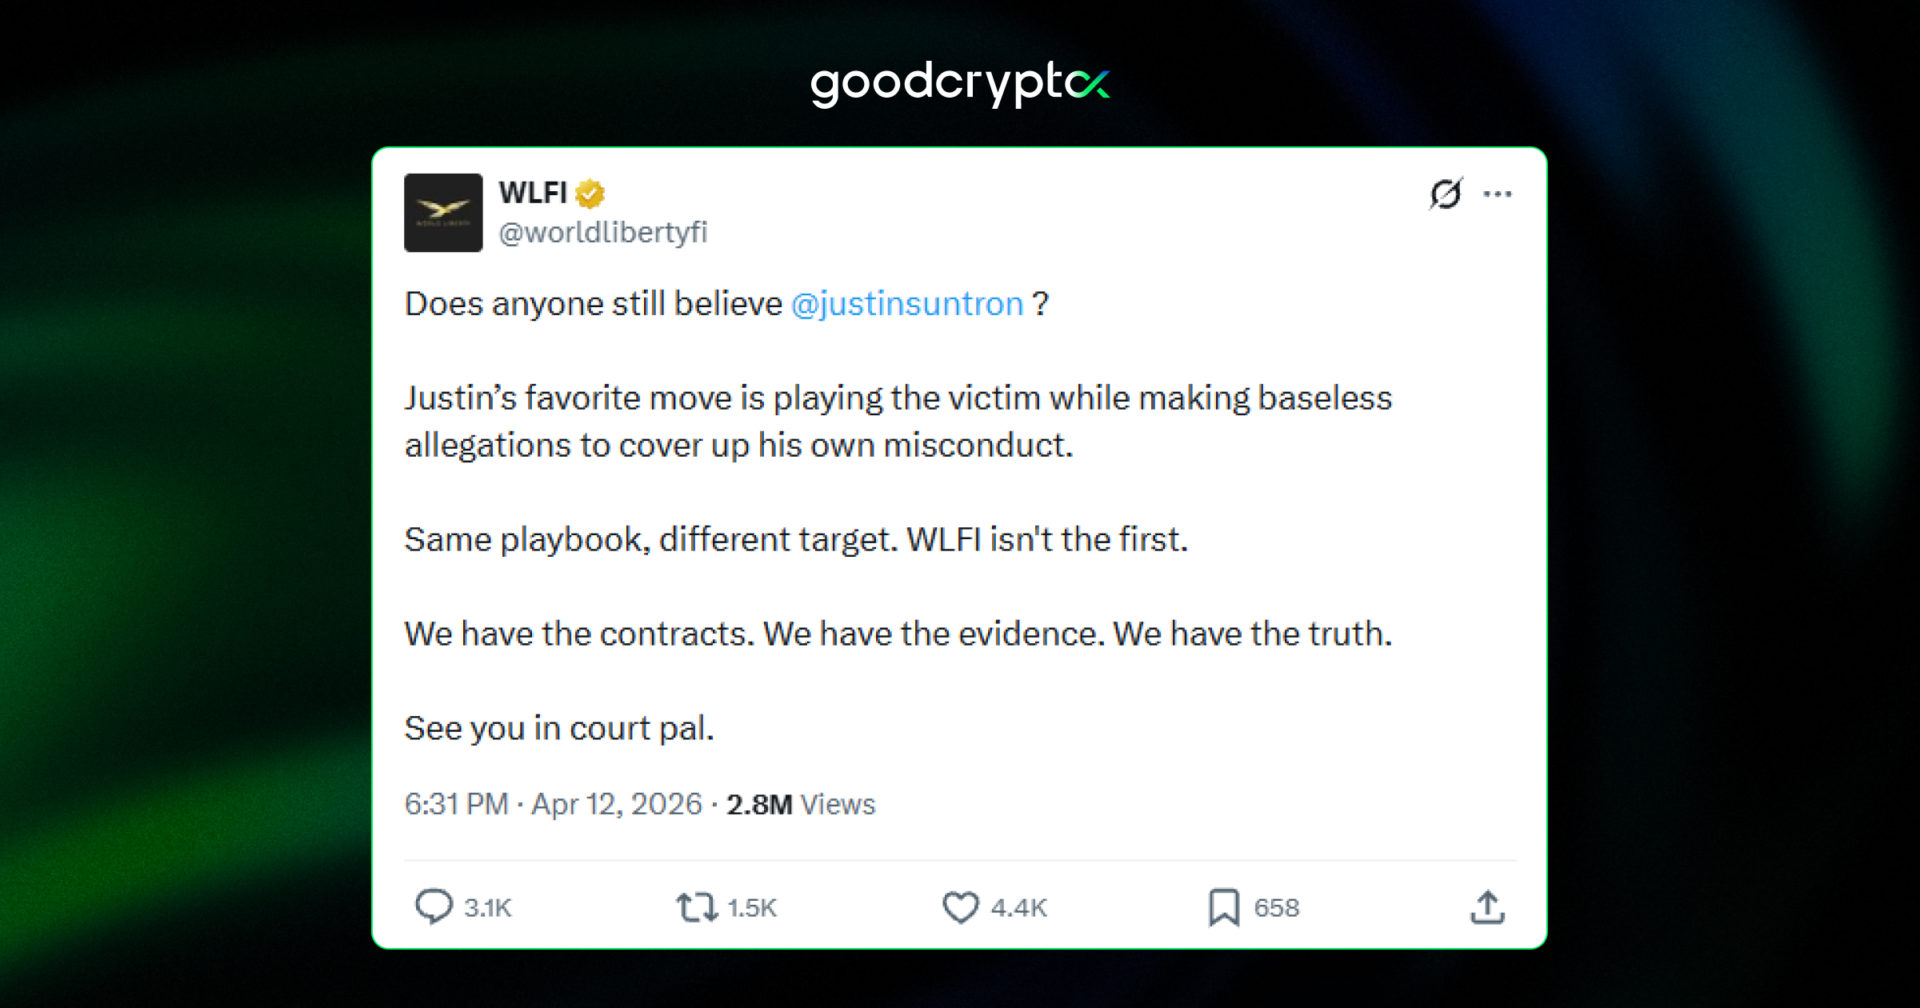Open the @worldlibertyfi handle link

[603, 232]
